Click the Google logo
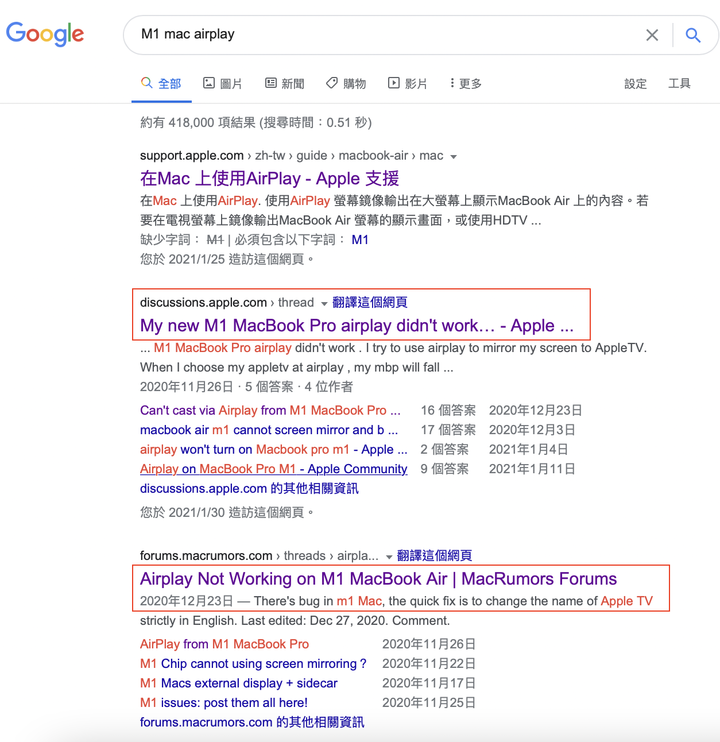720x742 pixels. pos(45,34)
